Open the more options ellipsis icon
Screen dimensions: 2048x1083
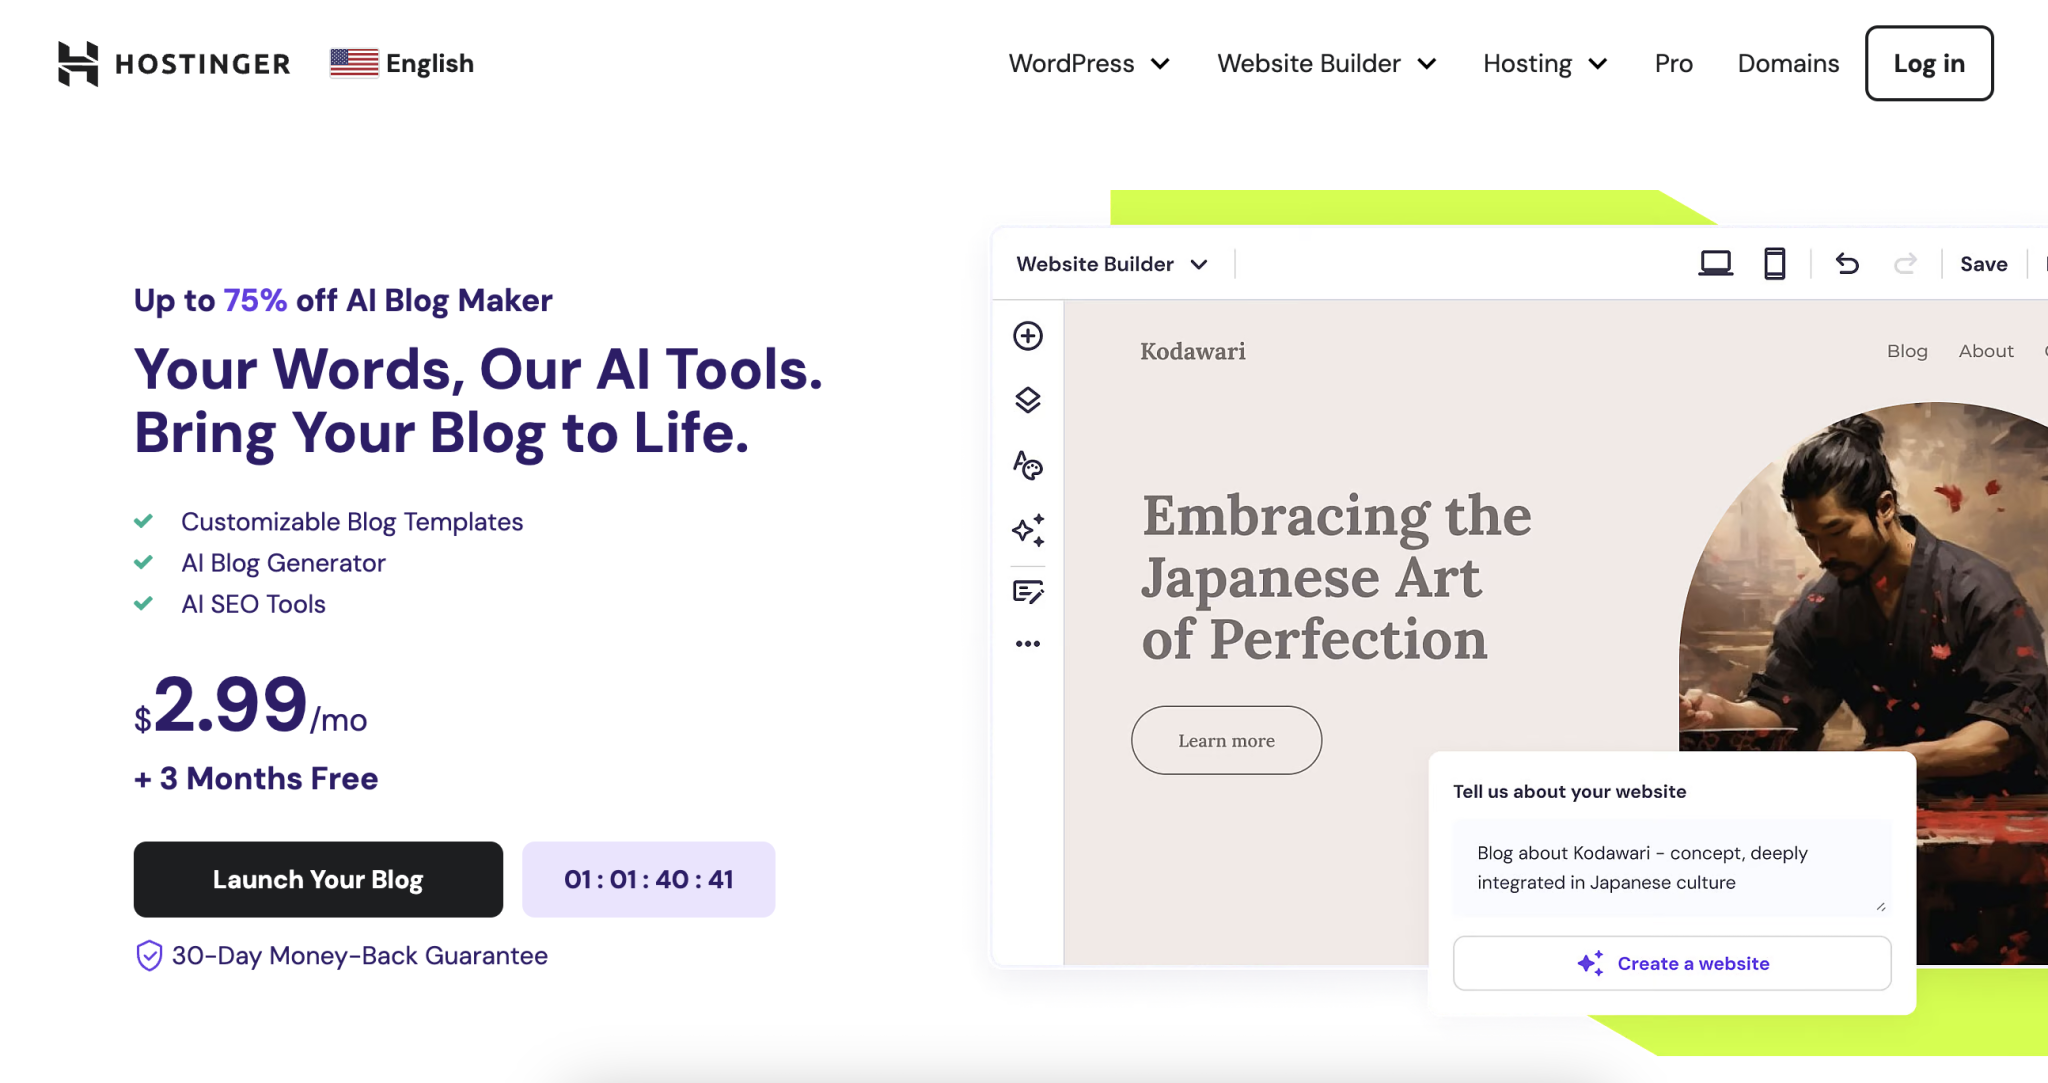pos(1027,643)
